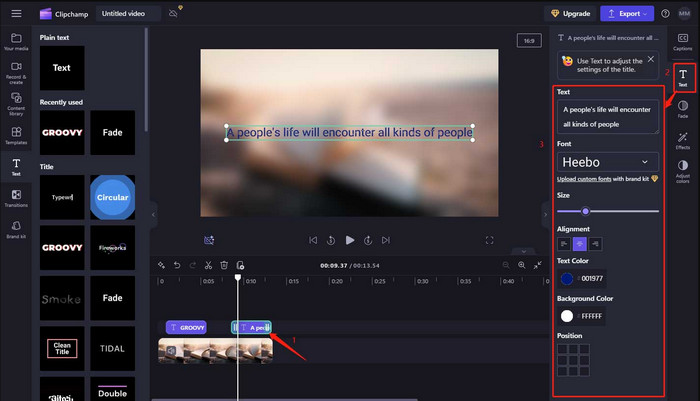Collapse the timeline chevron
The height and width of the screenshot is (401, 700).
click(524, 251)
